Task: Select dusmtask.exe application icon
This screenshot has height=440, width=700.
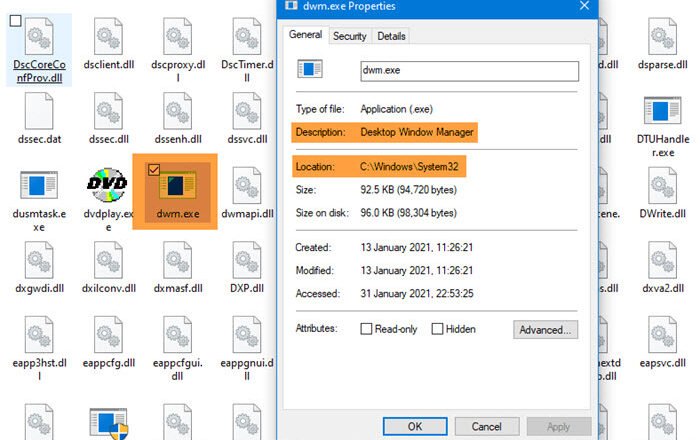Action: pos(39,185)
